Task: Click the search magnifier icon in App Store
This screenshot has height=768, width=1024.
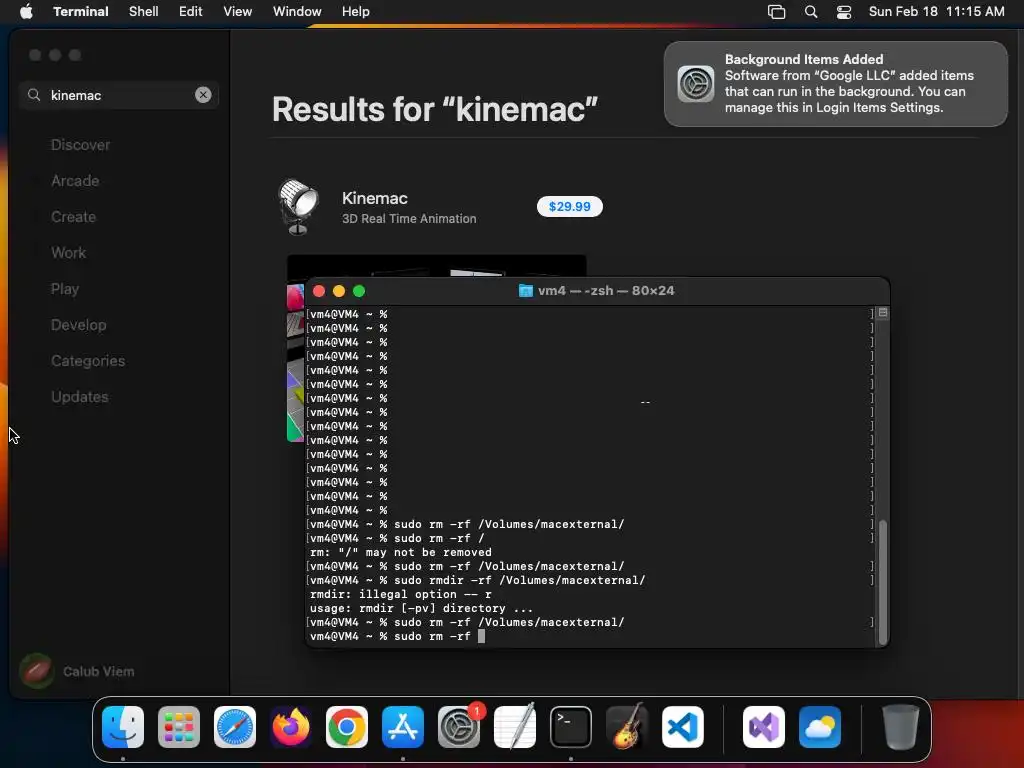Action: [34, 95]
